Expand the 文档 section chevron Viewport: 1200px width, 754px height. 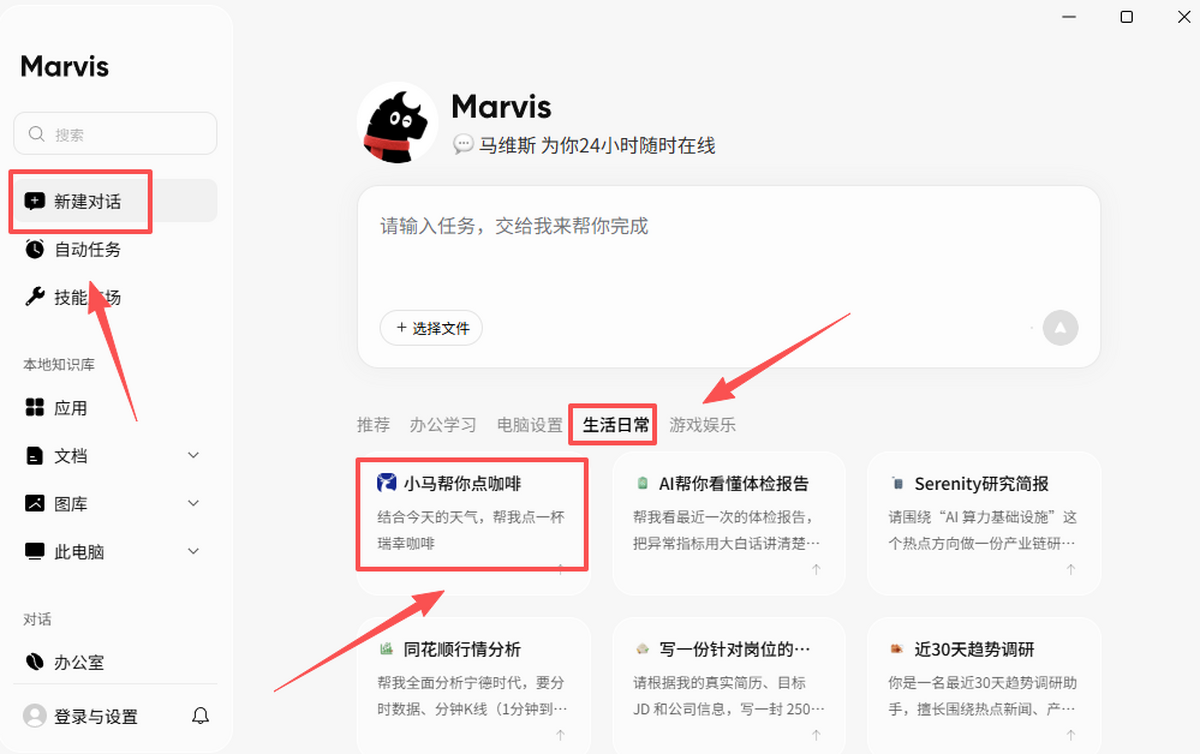coord(194,456)
